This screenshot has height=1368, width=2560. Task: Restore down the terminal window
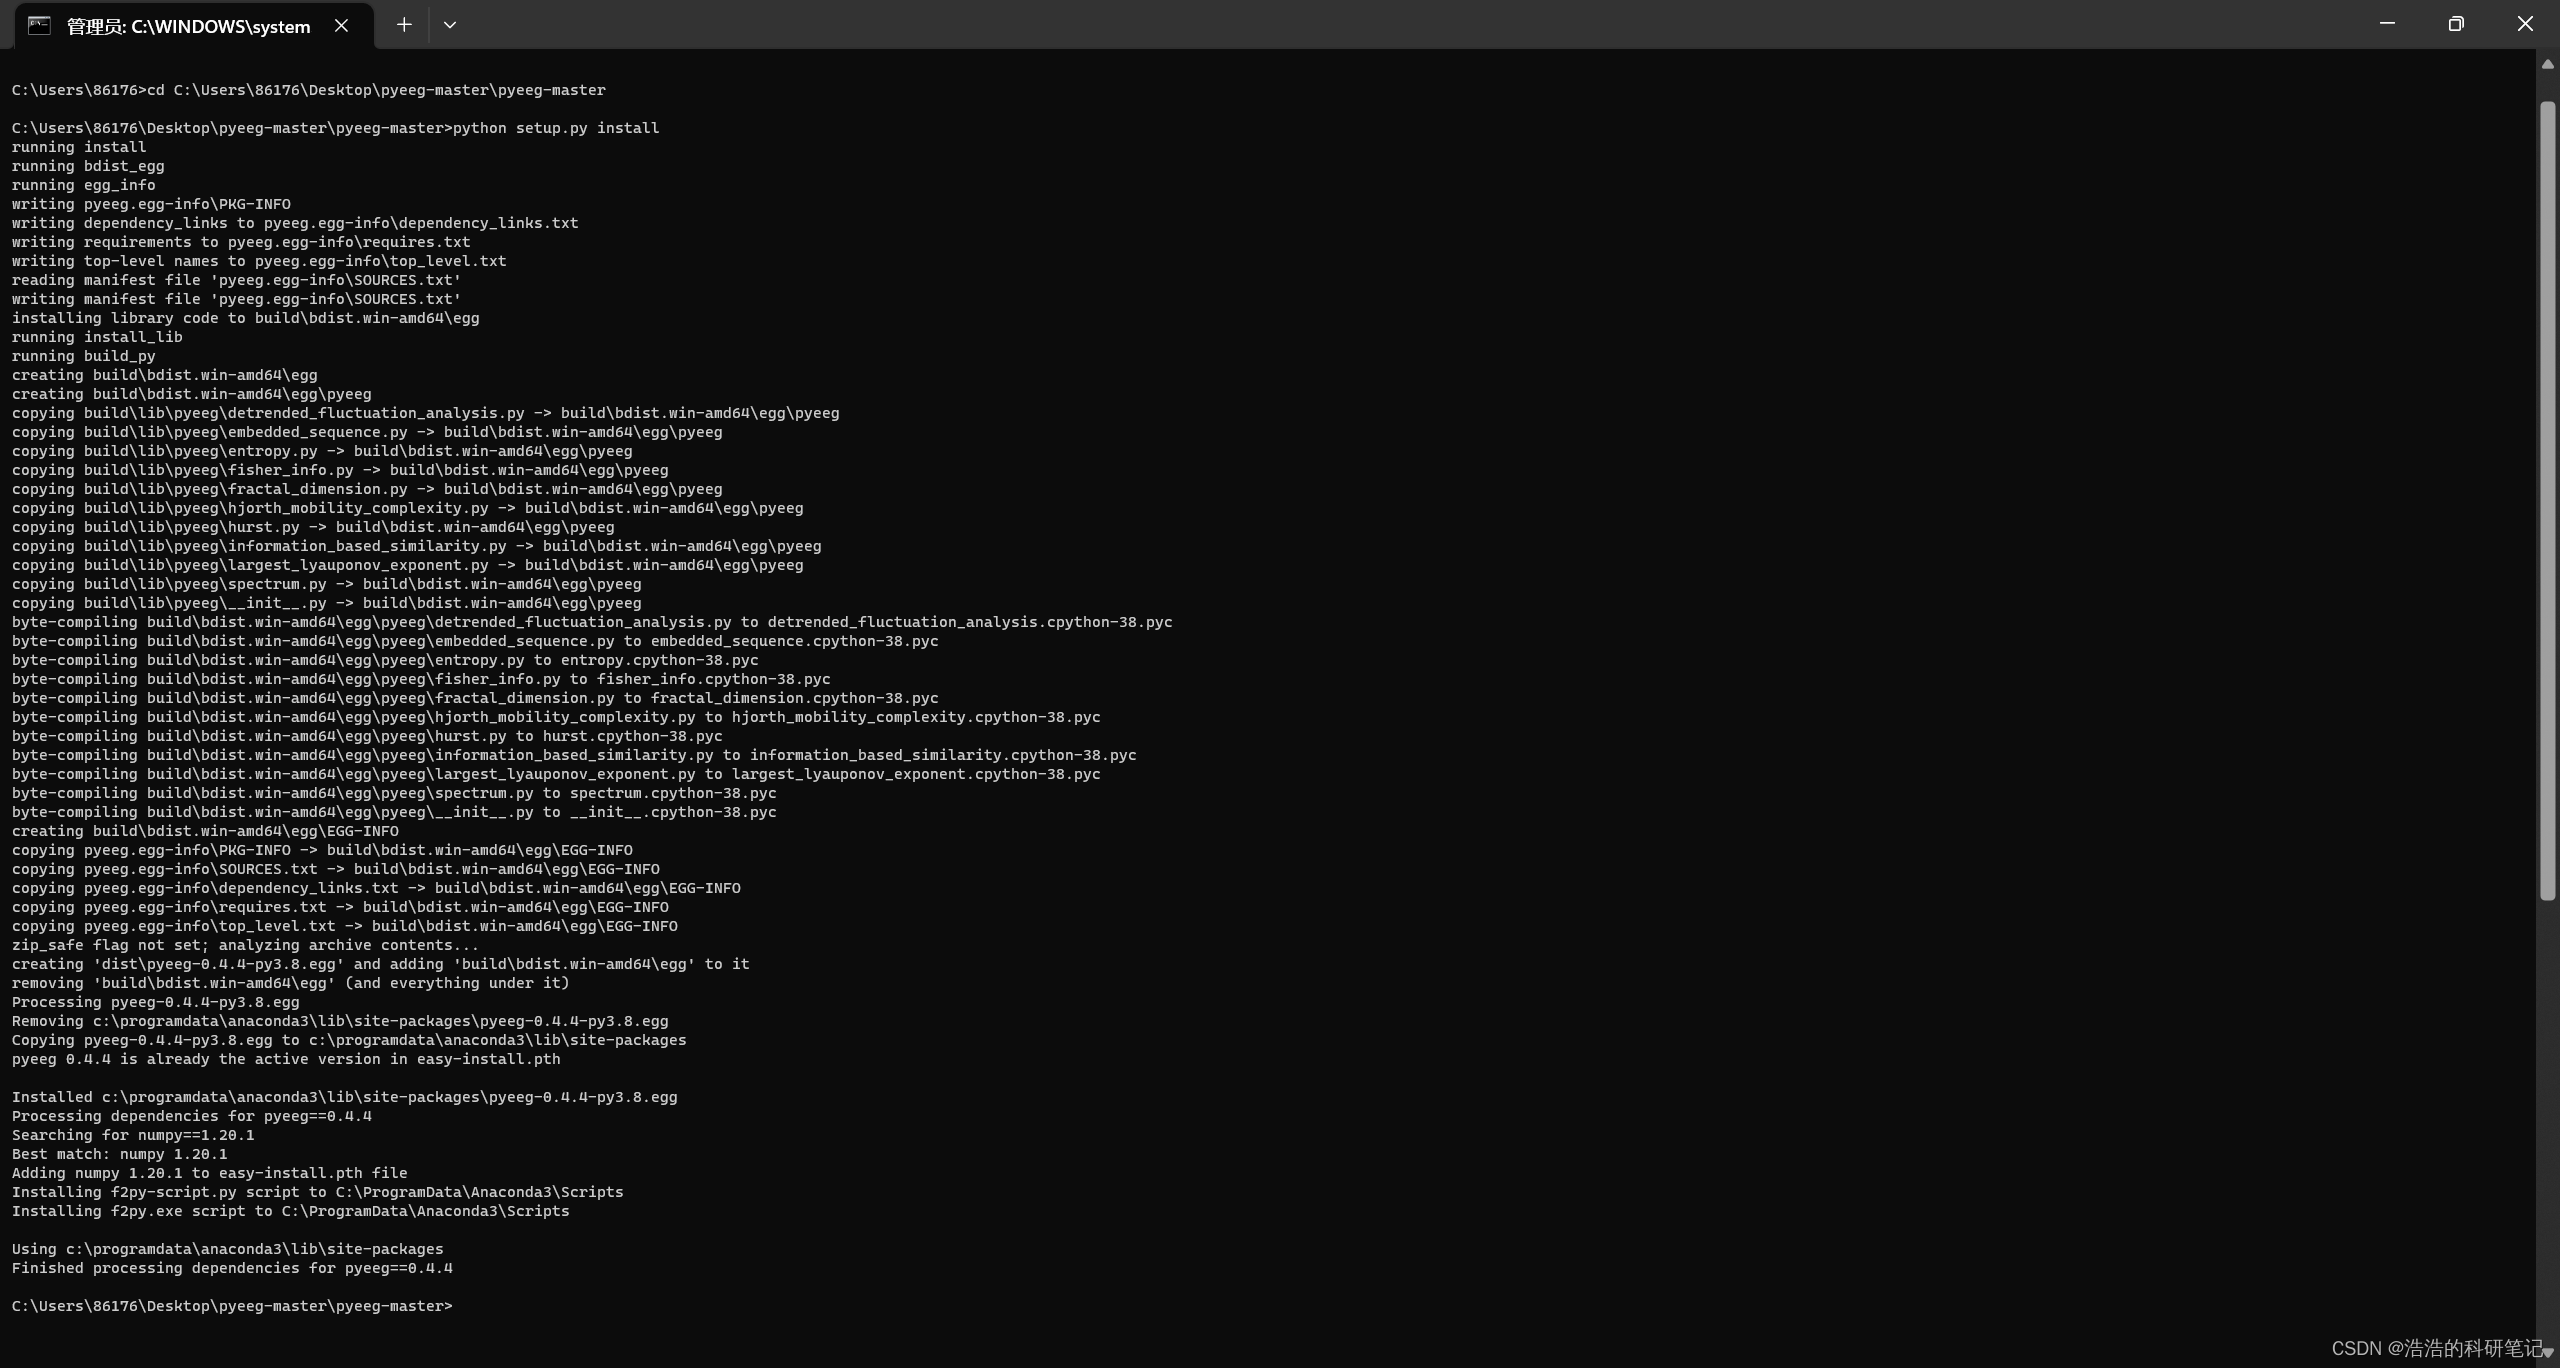tap(2456, 24)
